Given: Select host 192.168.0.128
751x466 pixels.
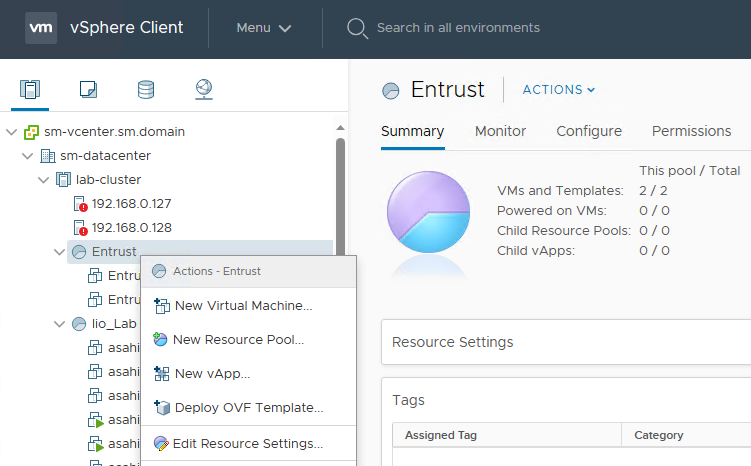Looking at the screenshot, I should 132,227.
